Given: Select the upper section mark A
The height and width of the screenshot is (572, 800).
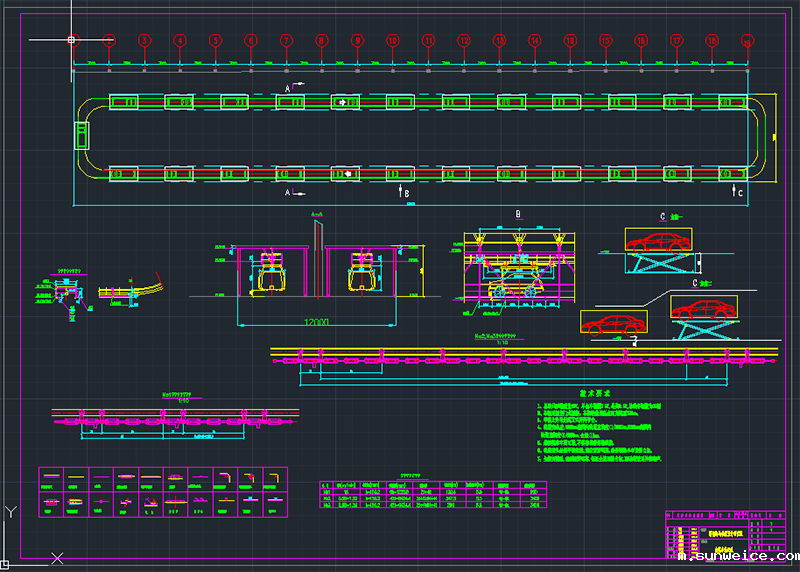Looking at the screenshot, I should tap(289, 88).
